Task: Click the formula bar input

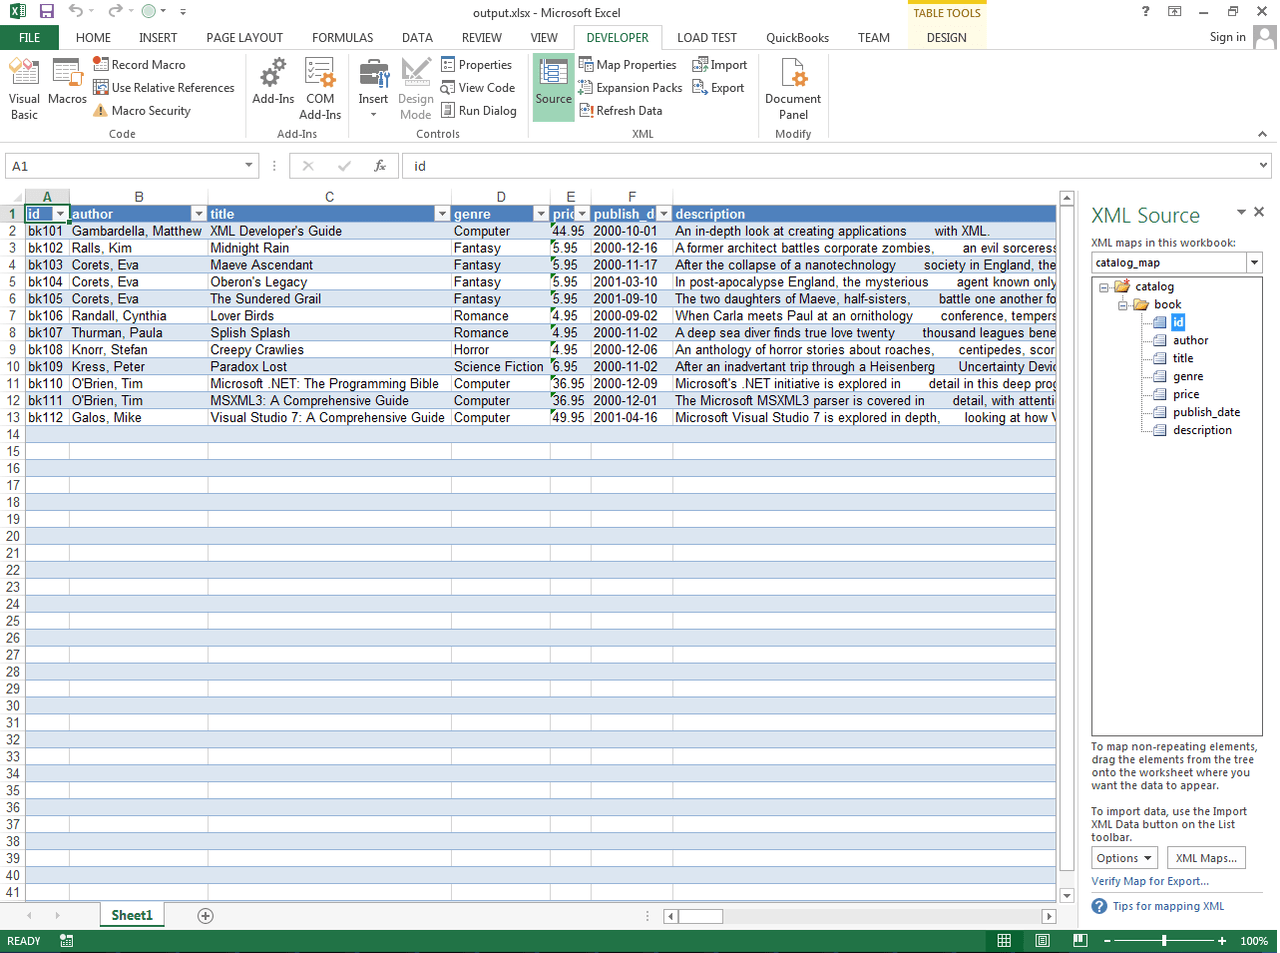Action: point(829,166)
